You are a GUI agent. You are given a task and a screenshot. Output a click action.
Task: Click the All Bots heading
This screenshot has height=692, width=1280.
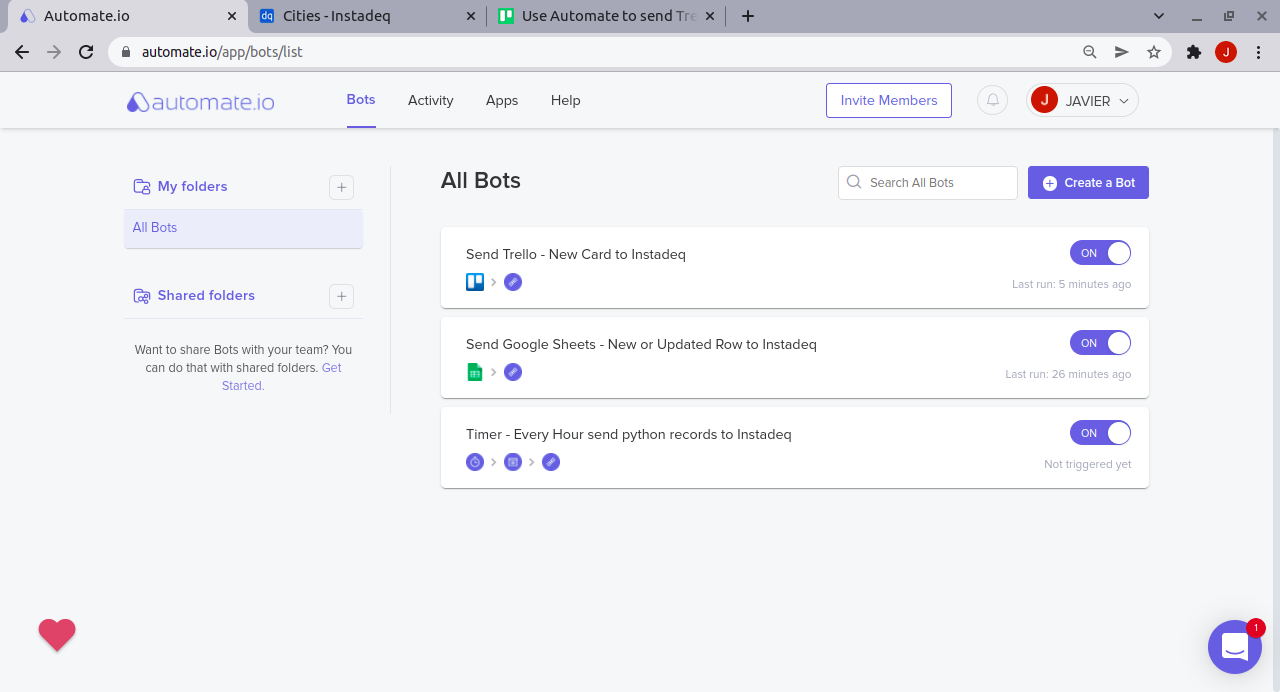[x=481, y=181]
